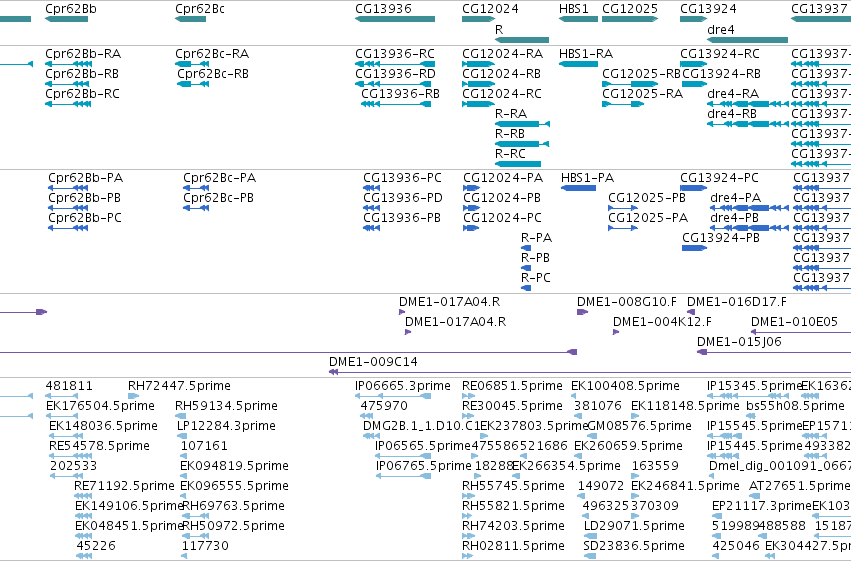This screenshot has width=851, height=561.
Task: Open EST SD23836.5prime label
Action: coord(634,546)
